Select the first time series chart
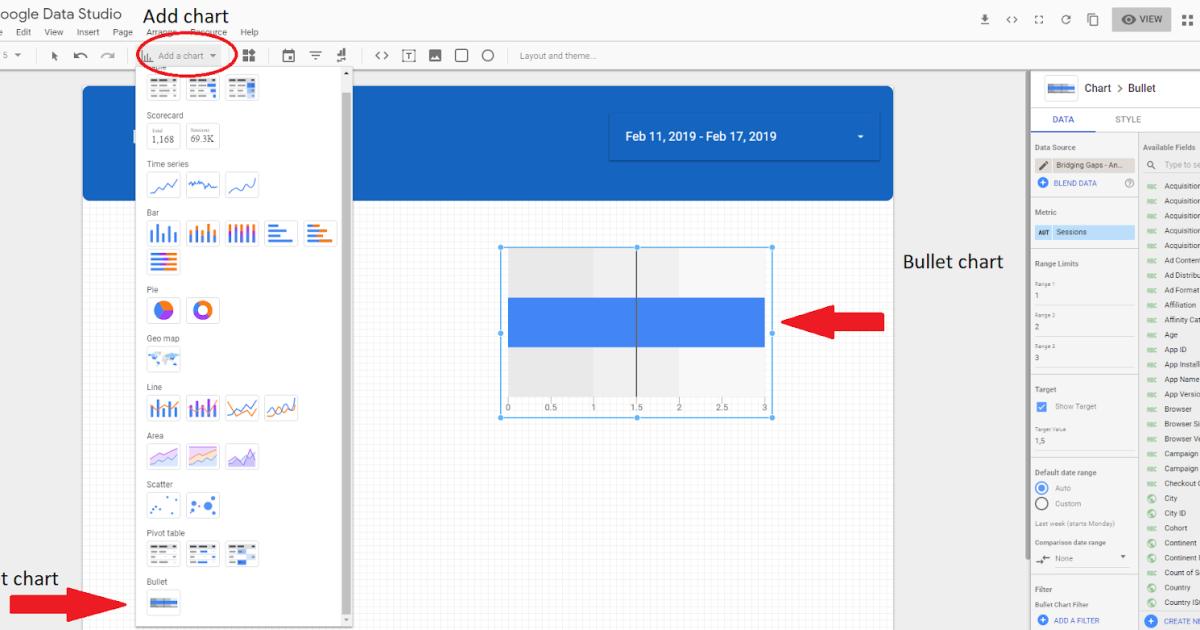 click(x=164, y=185)
